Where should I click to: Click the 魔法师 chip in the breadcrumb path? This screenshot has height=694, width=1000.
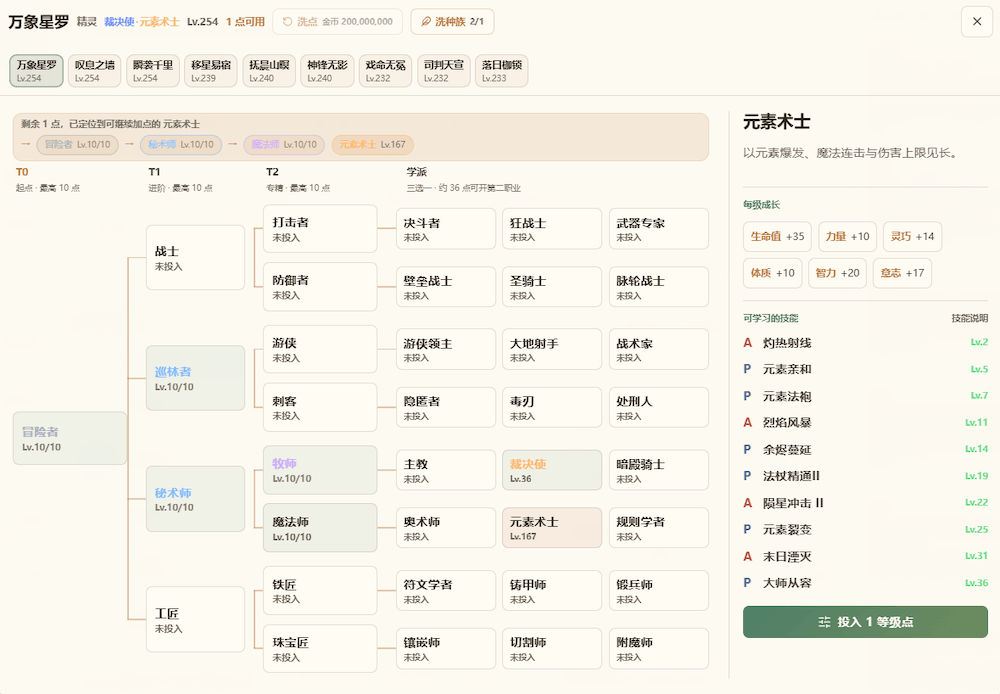click(284, 145)
